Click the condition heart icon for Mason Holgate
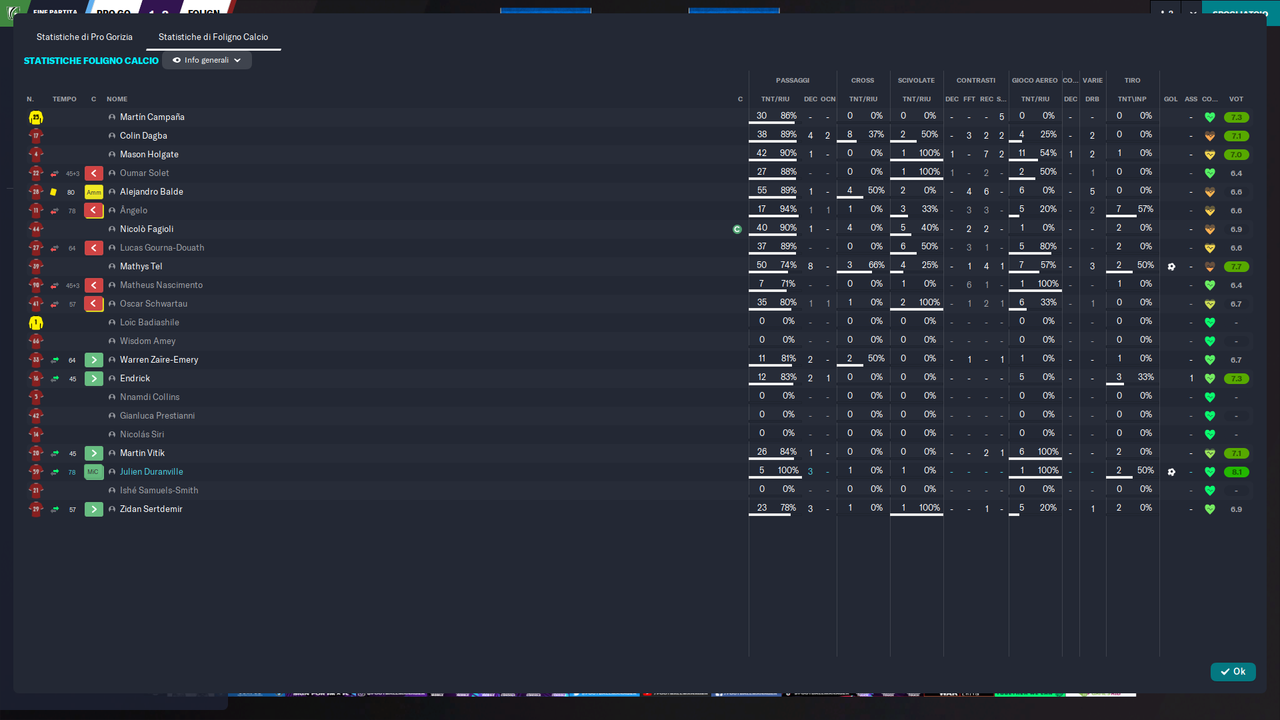The height and width of the screenshot is (720, 1280). coord(1209,155)
